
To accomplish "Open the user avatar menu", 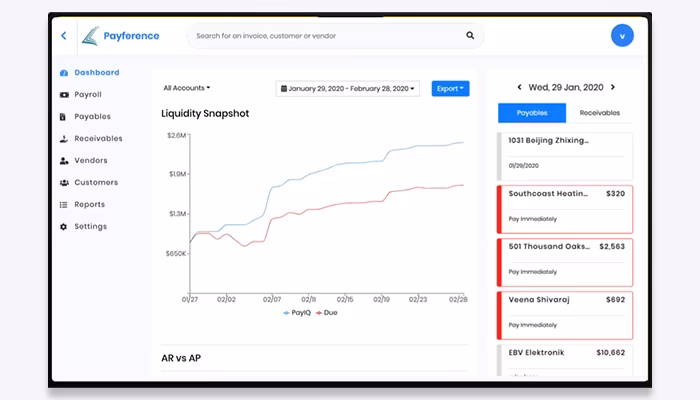I will coord(622,36).
